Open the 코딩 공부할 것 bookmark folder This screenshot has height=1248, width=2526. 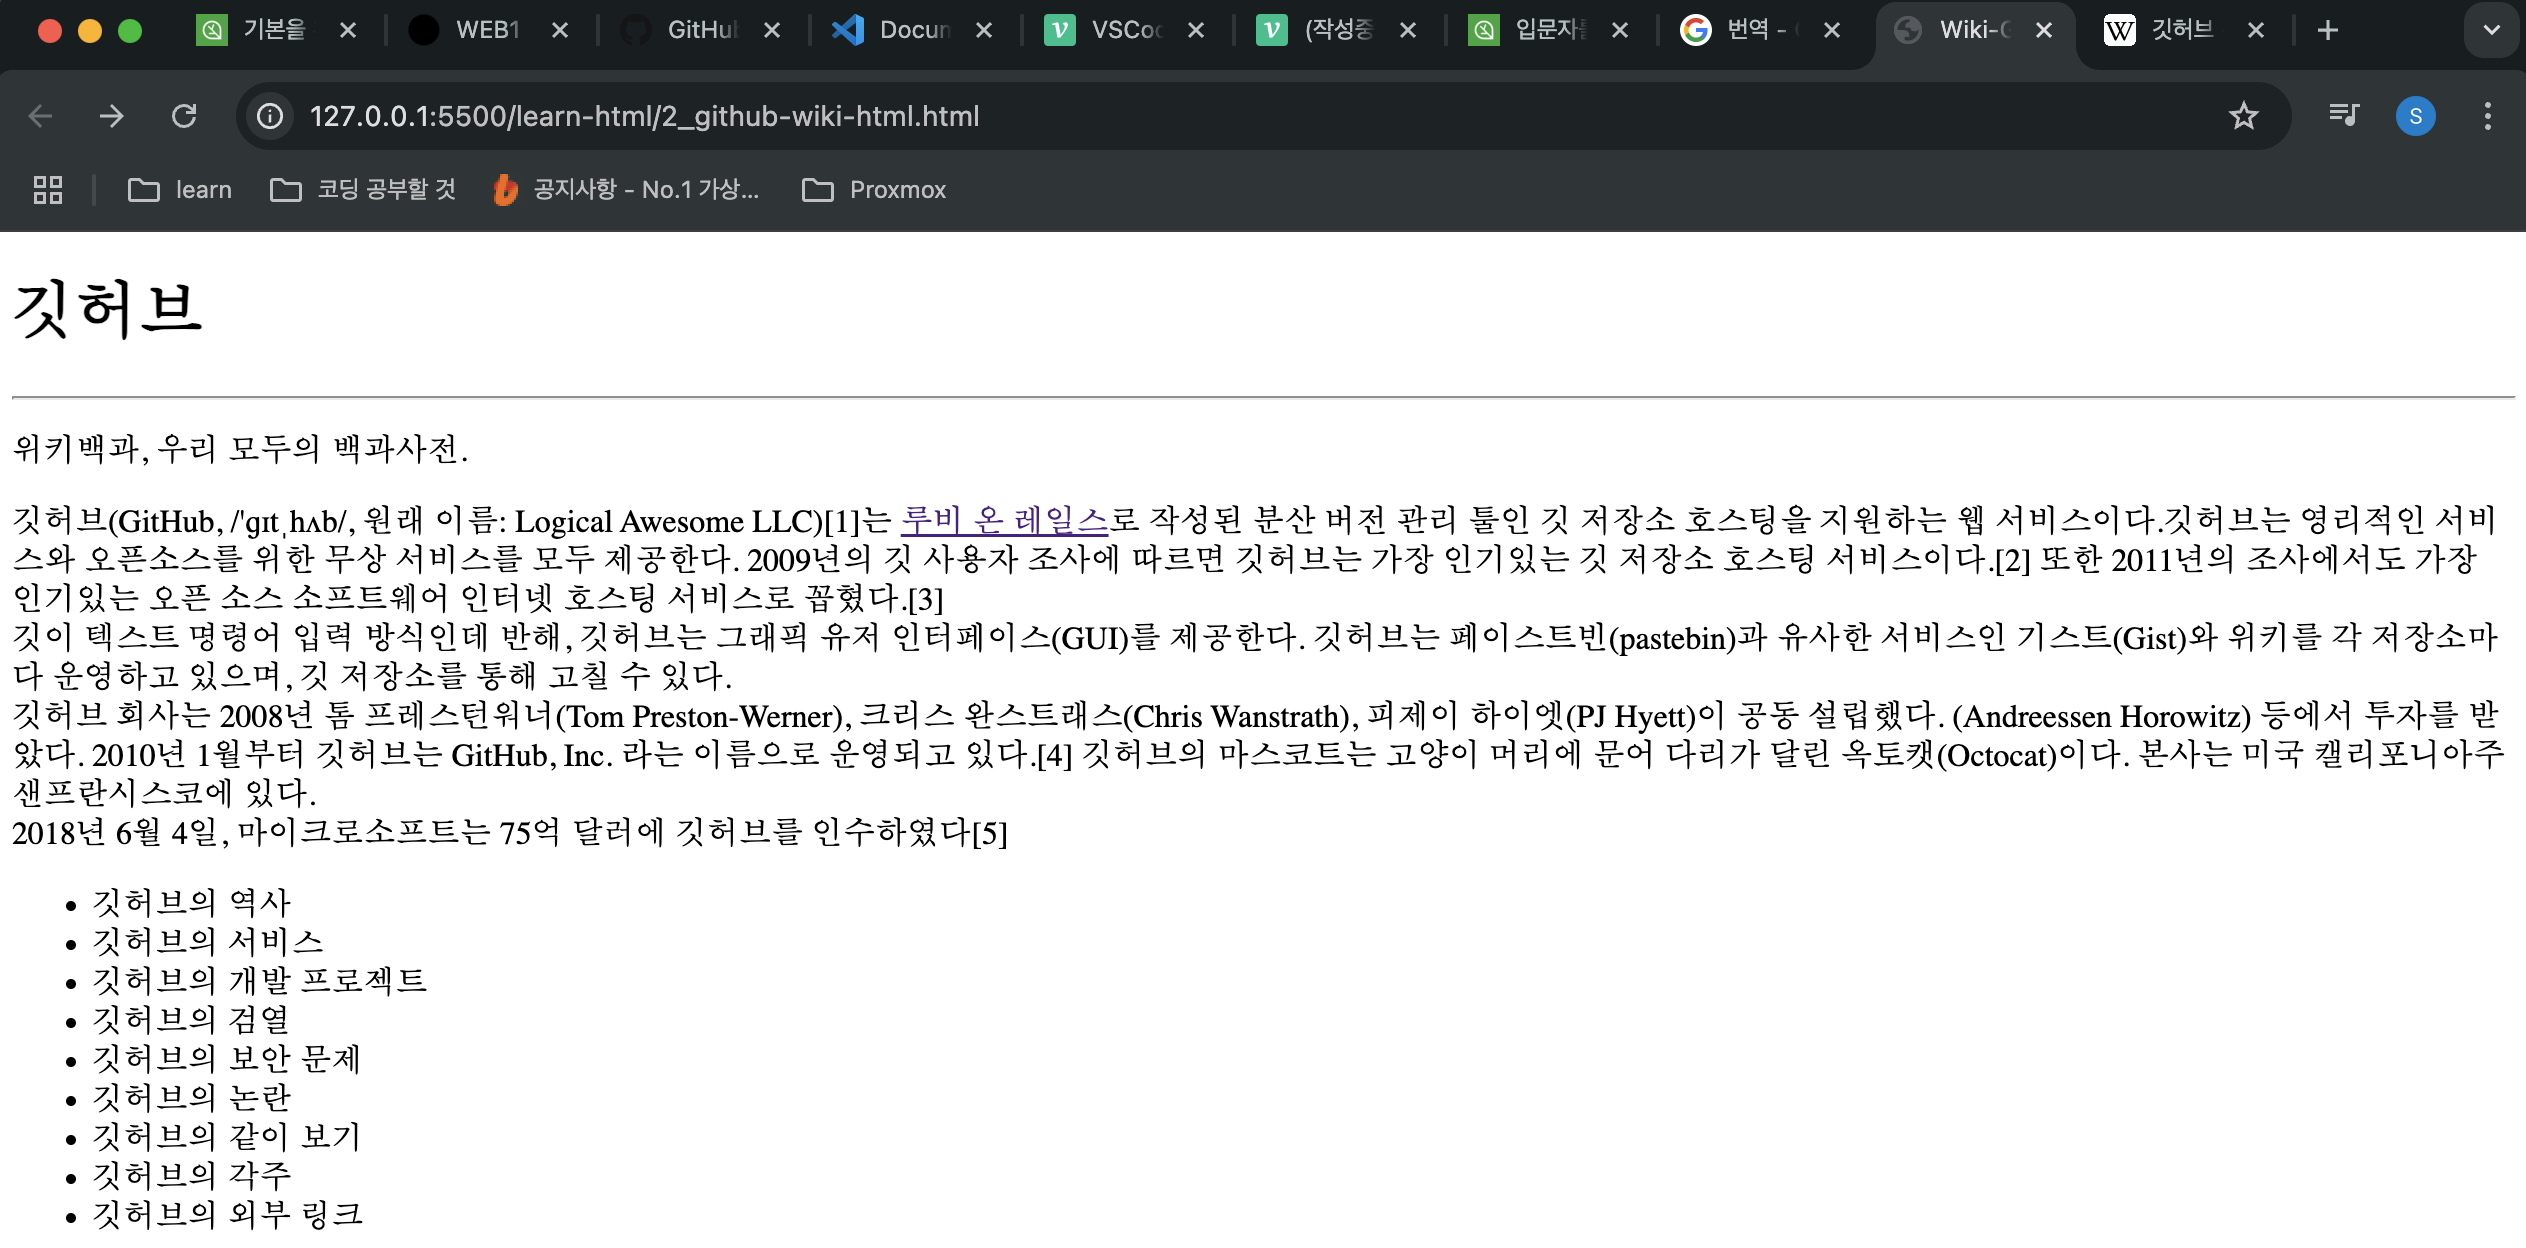363,190
